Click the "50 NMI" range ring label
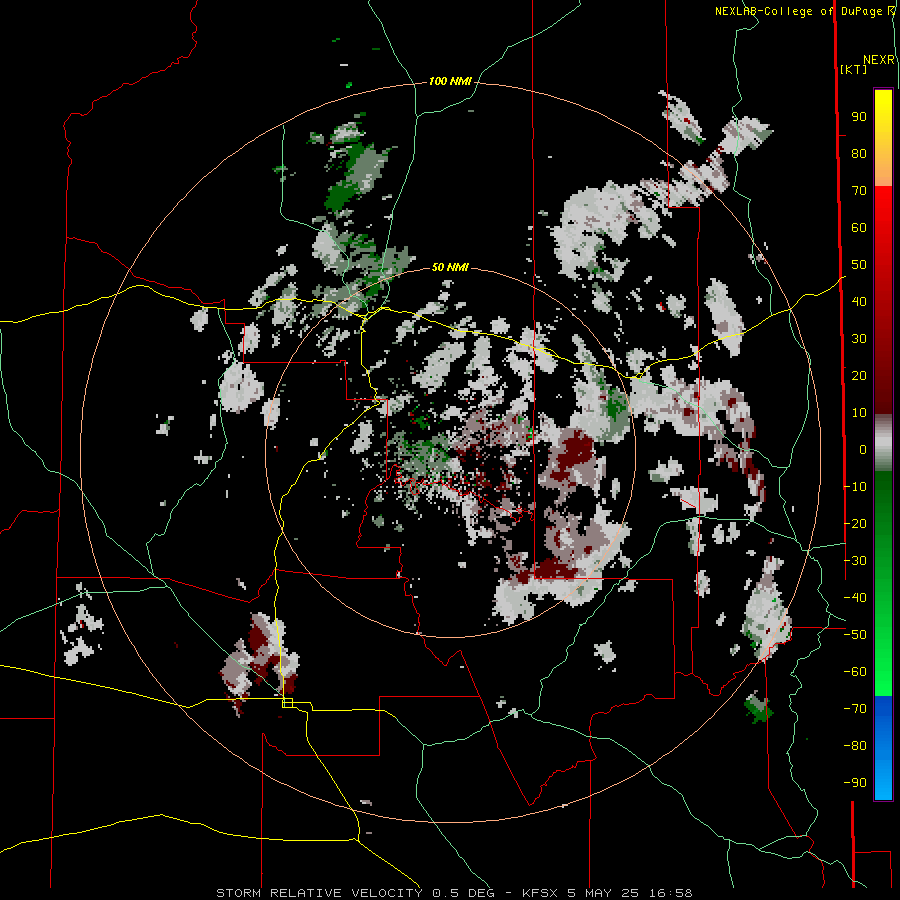900x900 pixels. [x=450, y=267]
